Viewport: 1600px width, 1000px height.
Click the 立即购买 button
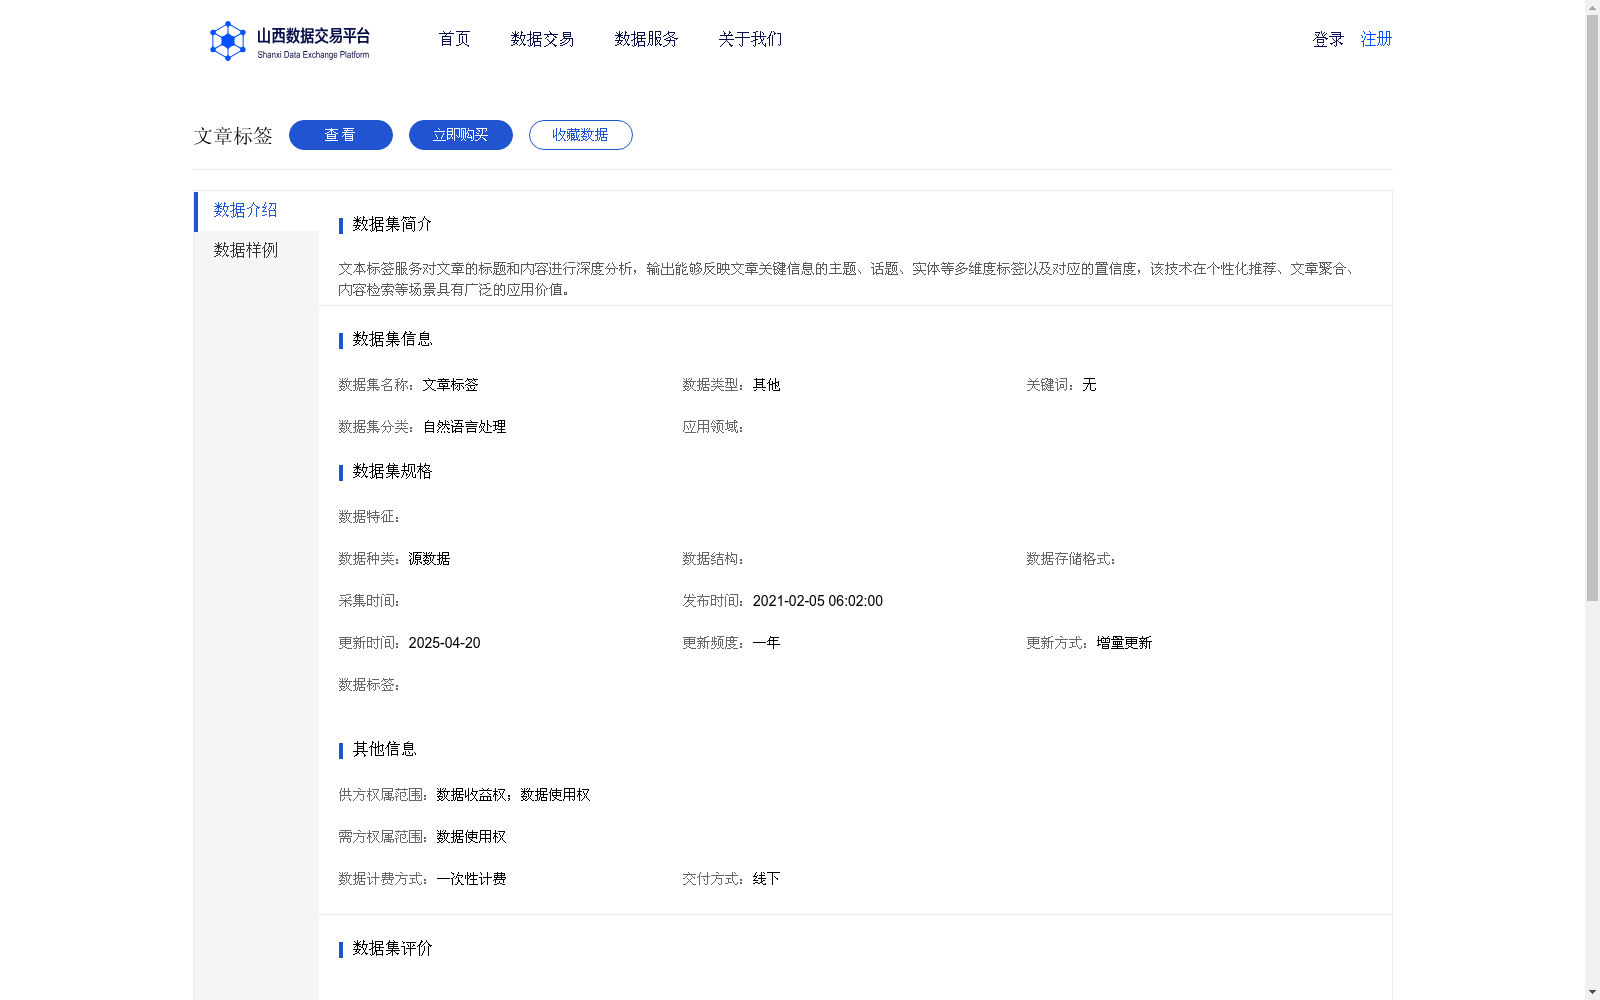(x=461, y=135)
